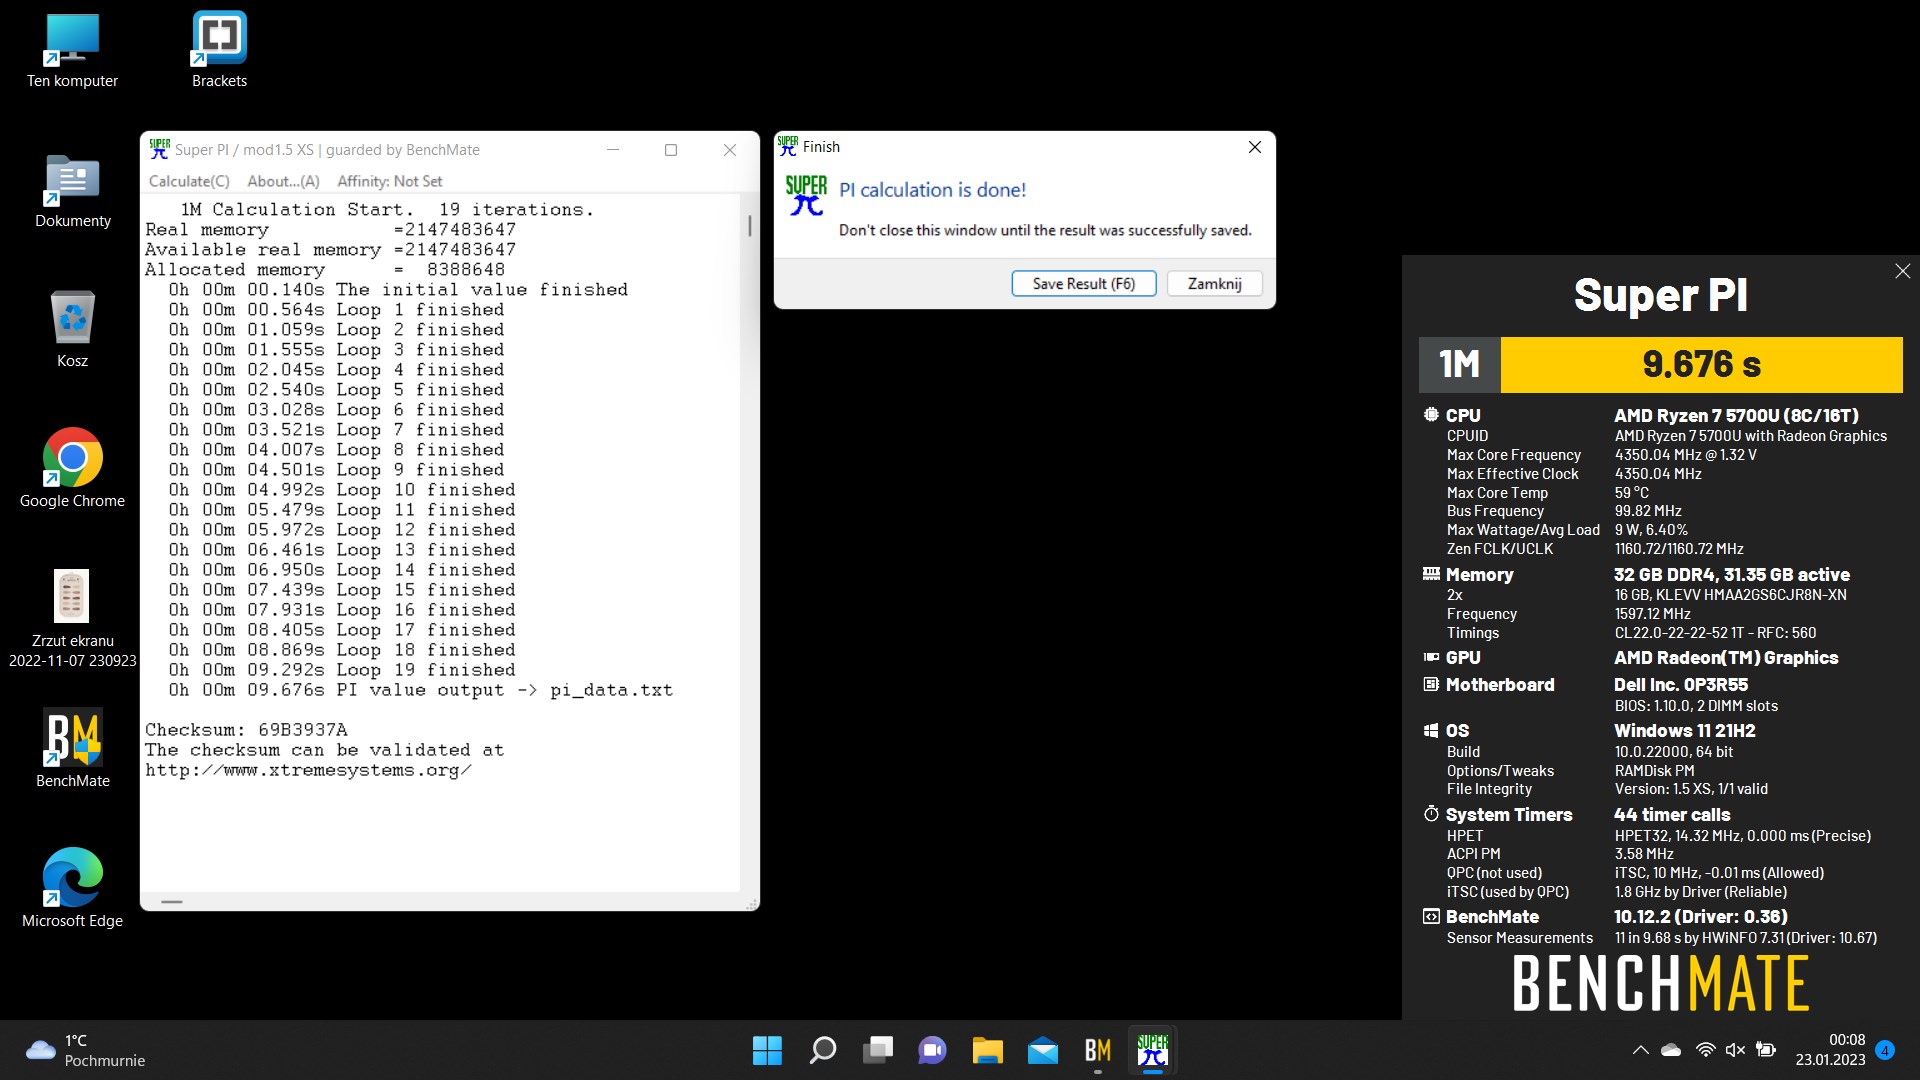Viewport: 1920px width, 1080px height.
Task: Click the Checksum: 69B3937A line
Action: (x=246, y=730)
